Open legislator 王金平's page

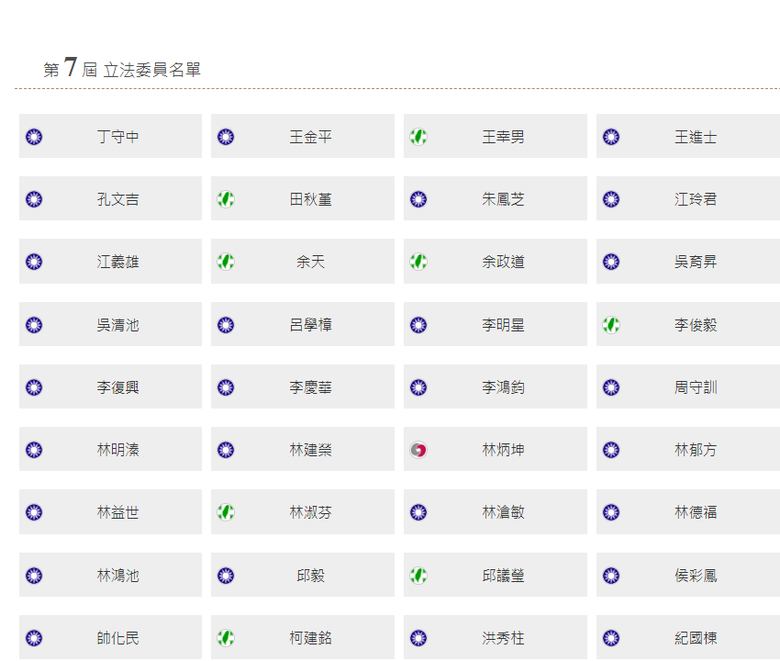310,137
